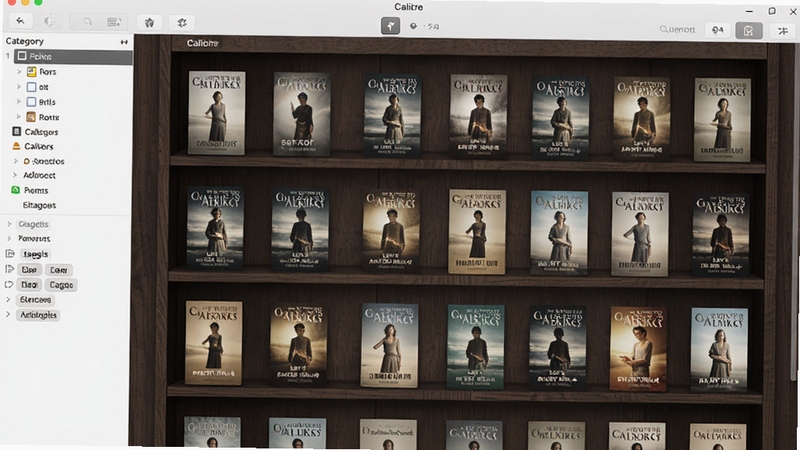Click the second leaf-shaped toolbar icon
This screenshot has width=800, height=450.
click(x=182, y=22)
